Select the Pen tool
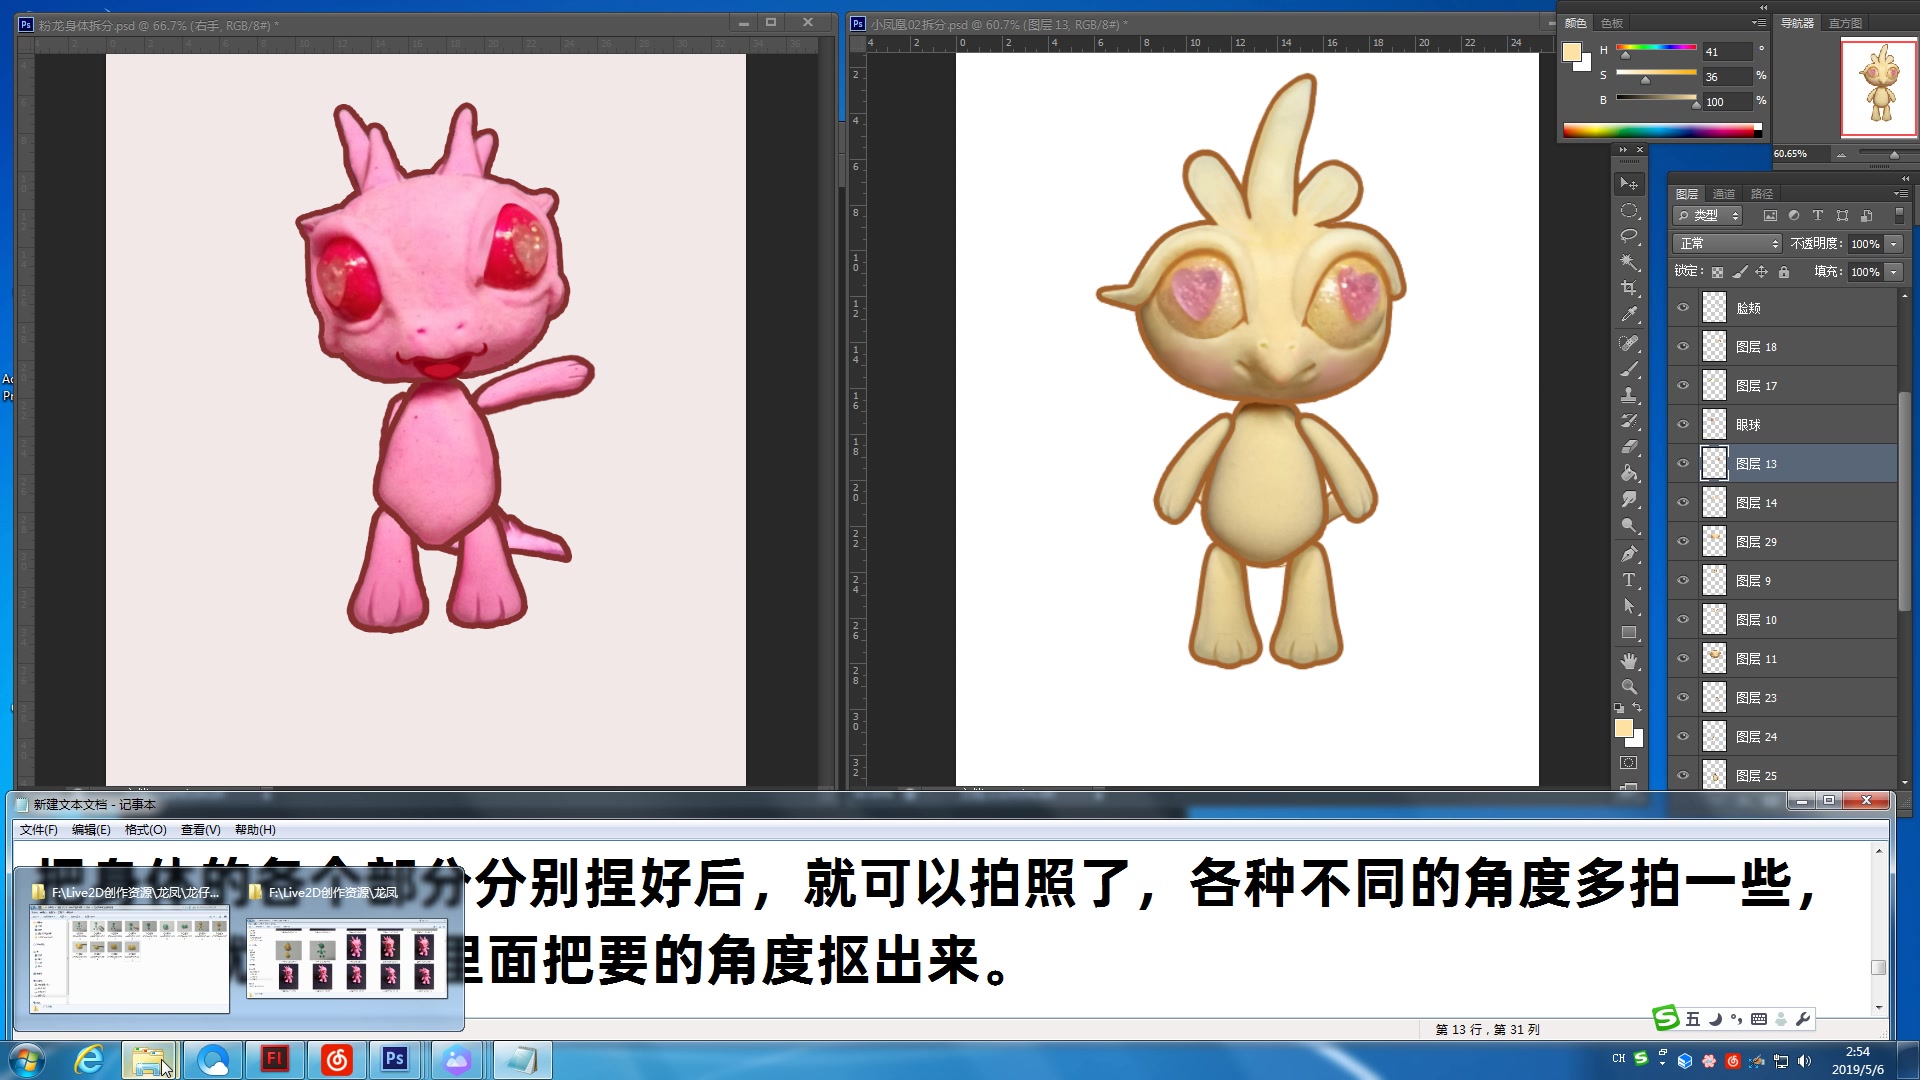 (x=1629, y=553)
